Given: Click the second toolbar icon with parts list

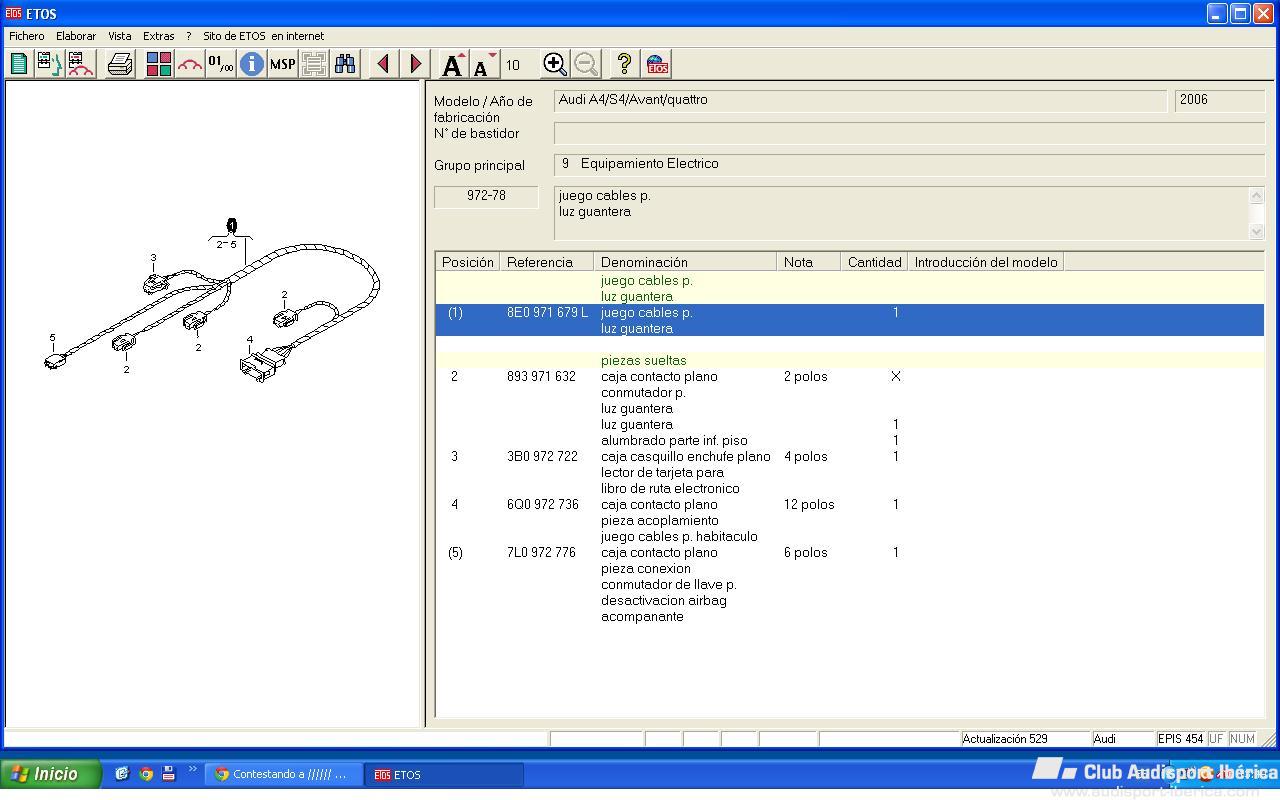Looking at the screenshot, I should pos(49,64).
